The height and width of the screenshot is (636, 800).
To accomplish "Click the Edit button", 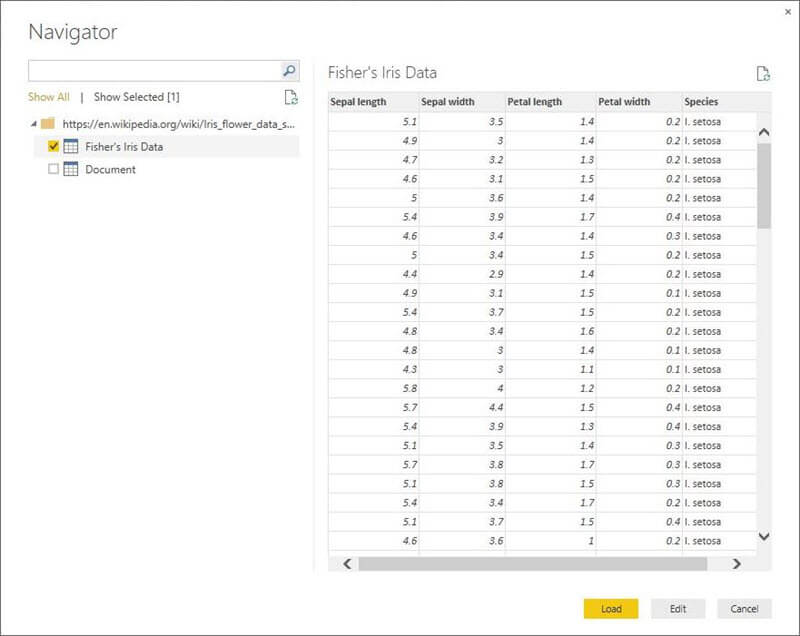I will click(x=678, y=608).
